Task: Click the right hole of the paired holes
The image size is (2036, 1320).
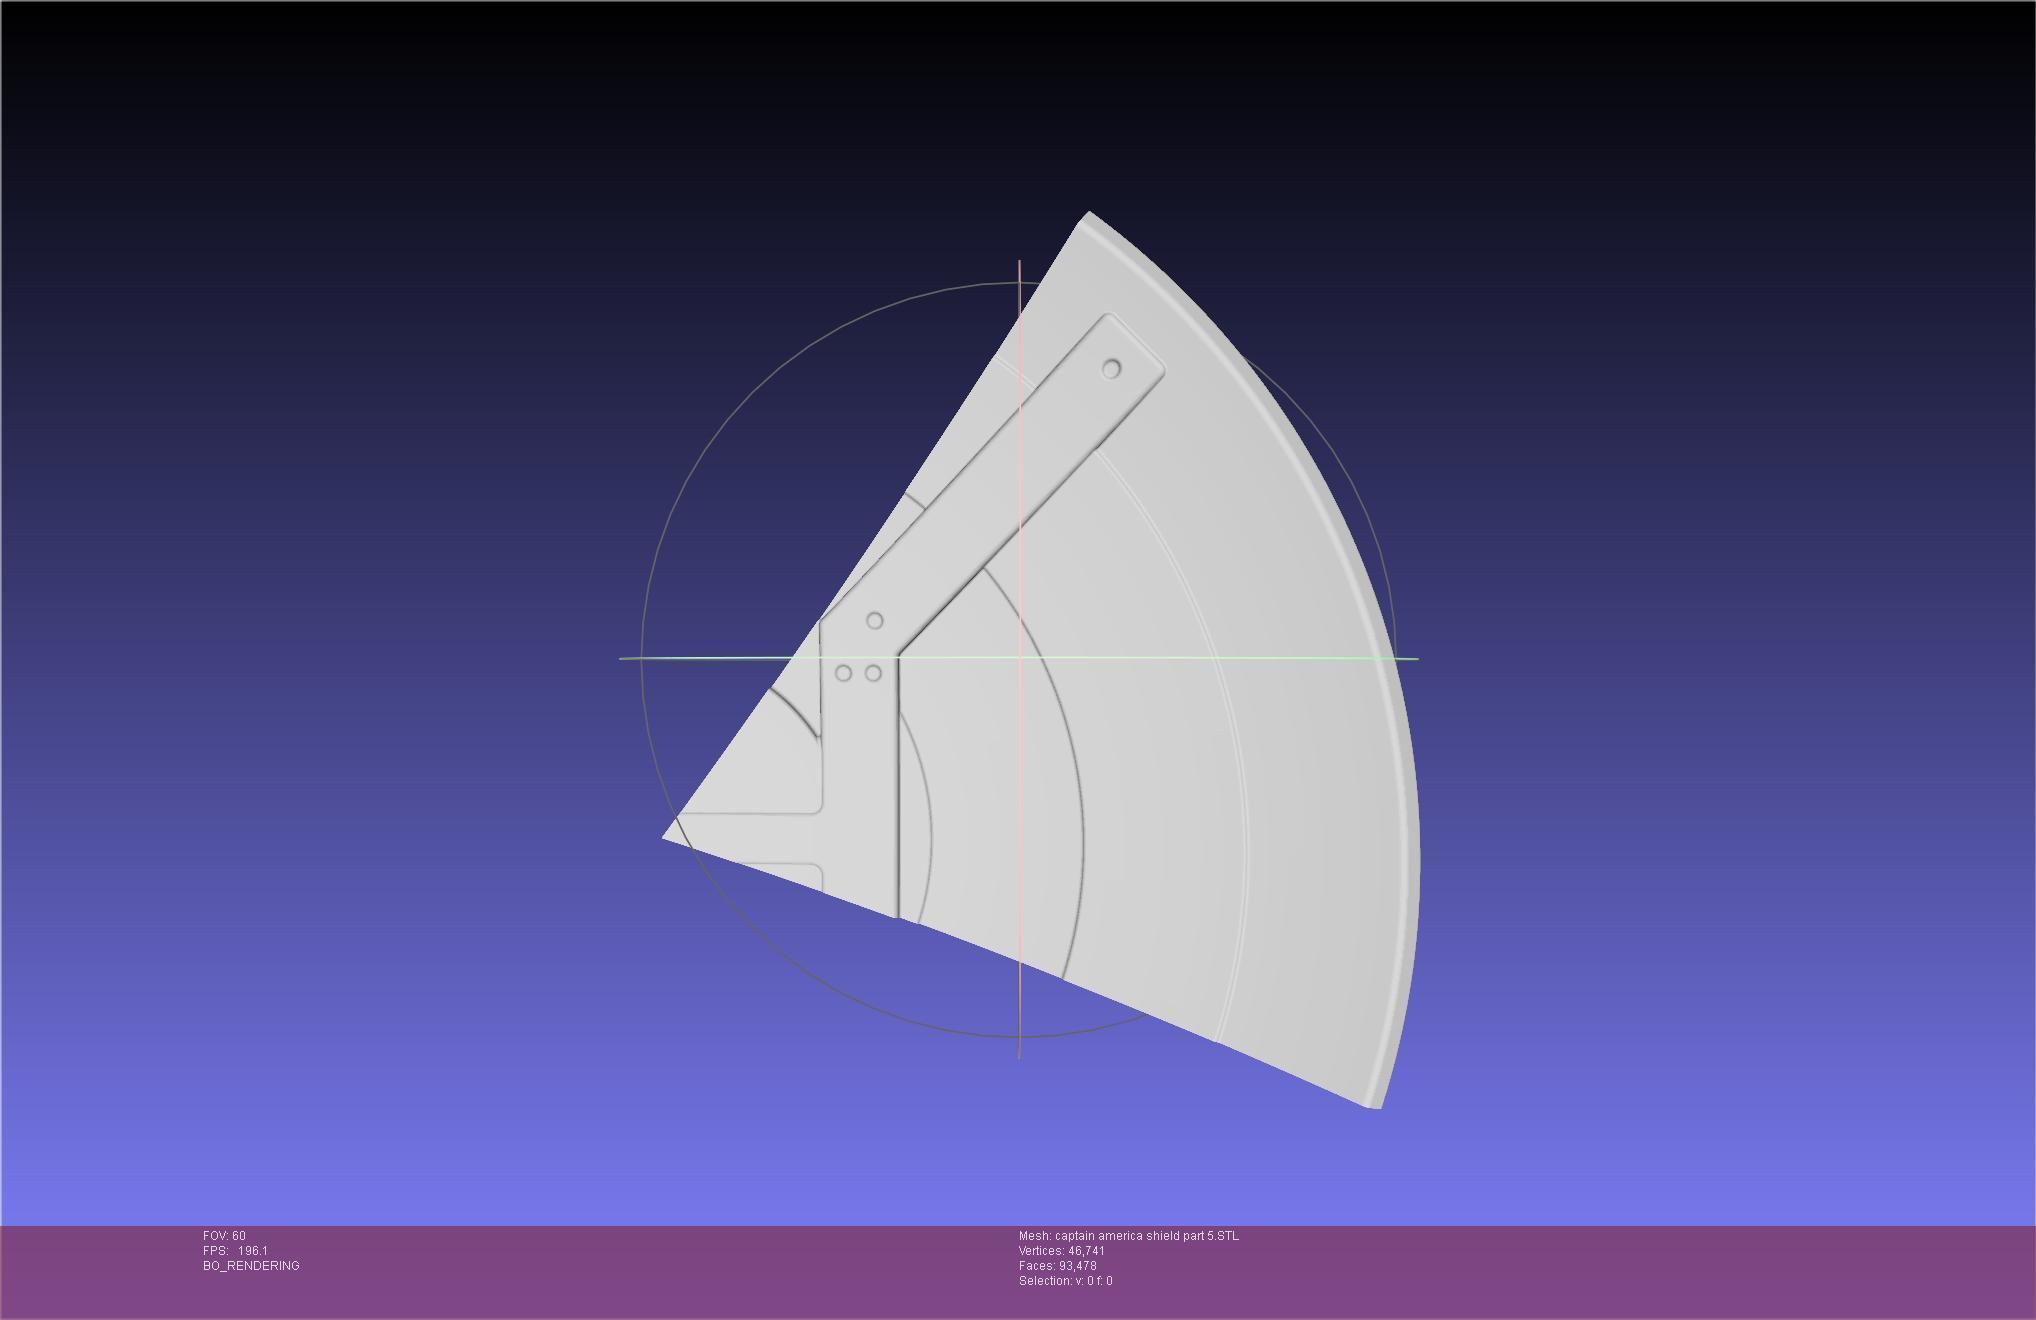Action: coord(873,673)
